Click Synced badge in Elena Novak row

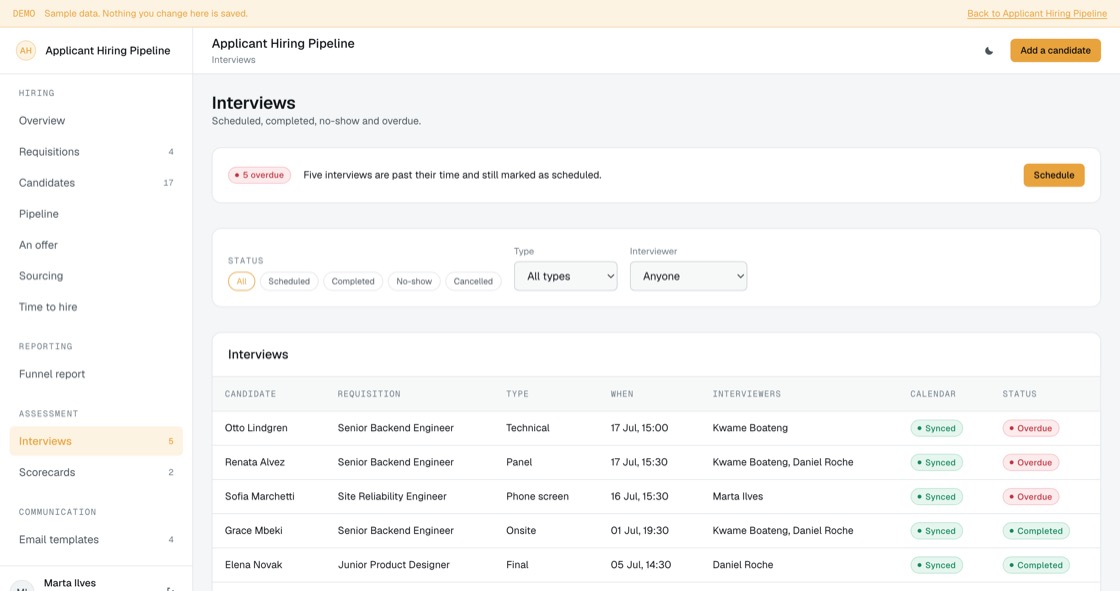pos(936,565)
